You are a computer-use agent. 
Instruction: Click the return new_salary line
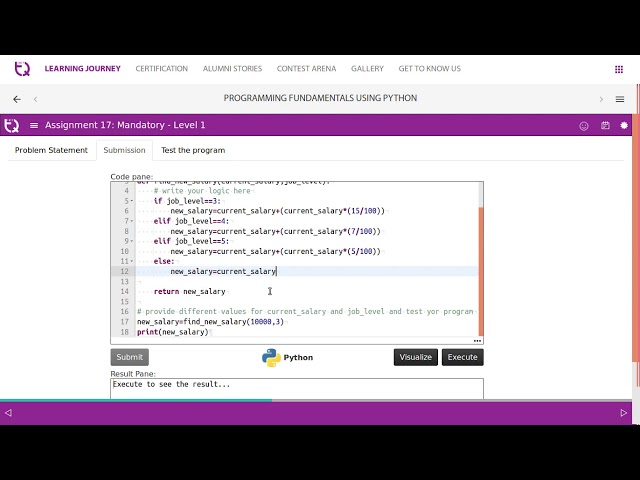point(189,291)
